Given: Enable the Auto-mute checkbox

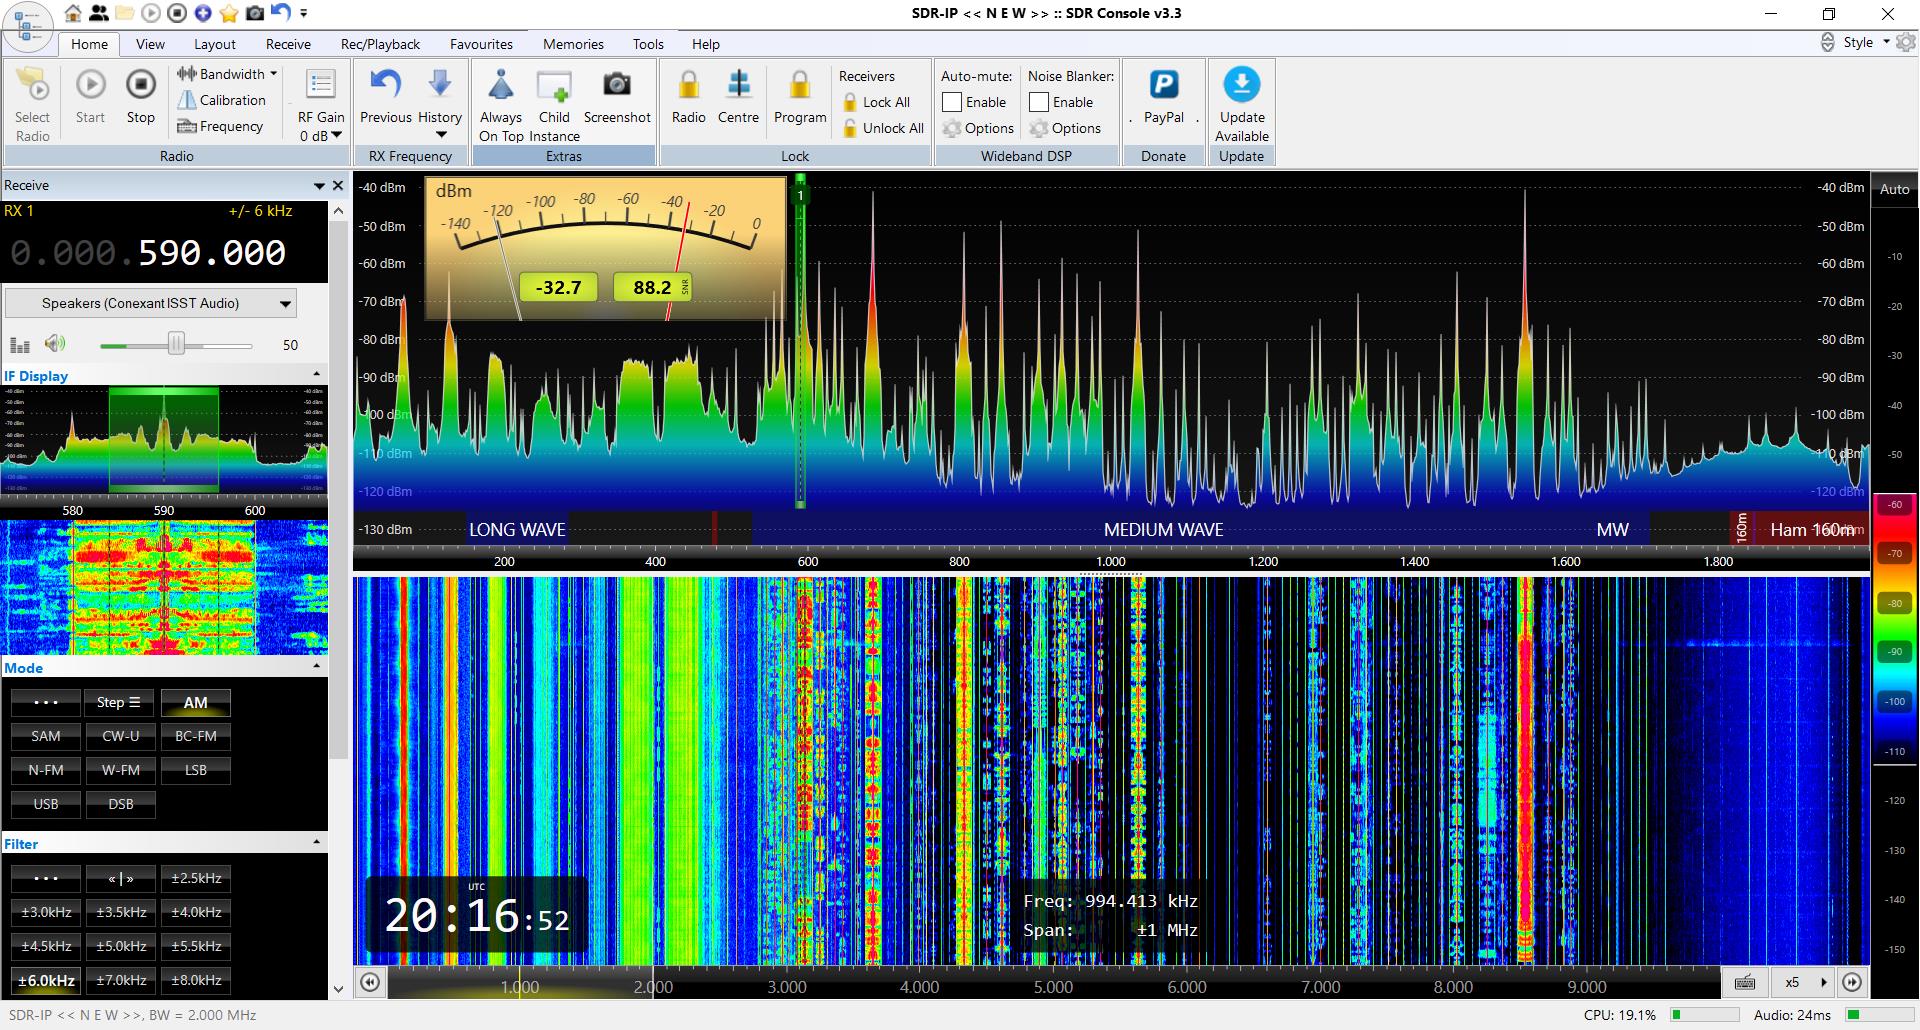Looking at the screenshot, I should [x=952, y=102].
